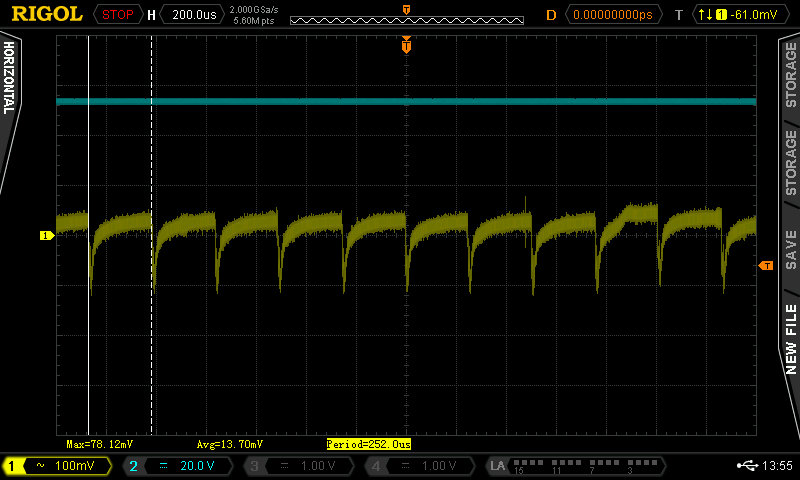Screen dimensions: 800x480
Task: Click the H horizontal label
Action: pyautogui.click(x=151, y=15)
